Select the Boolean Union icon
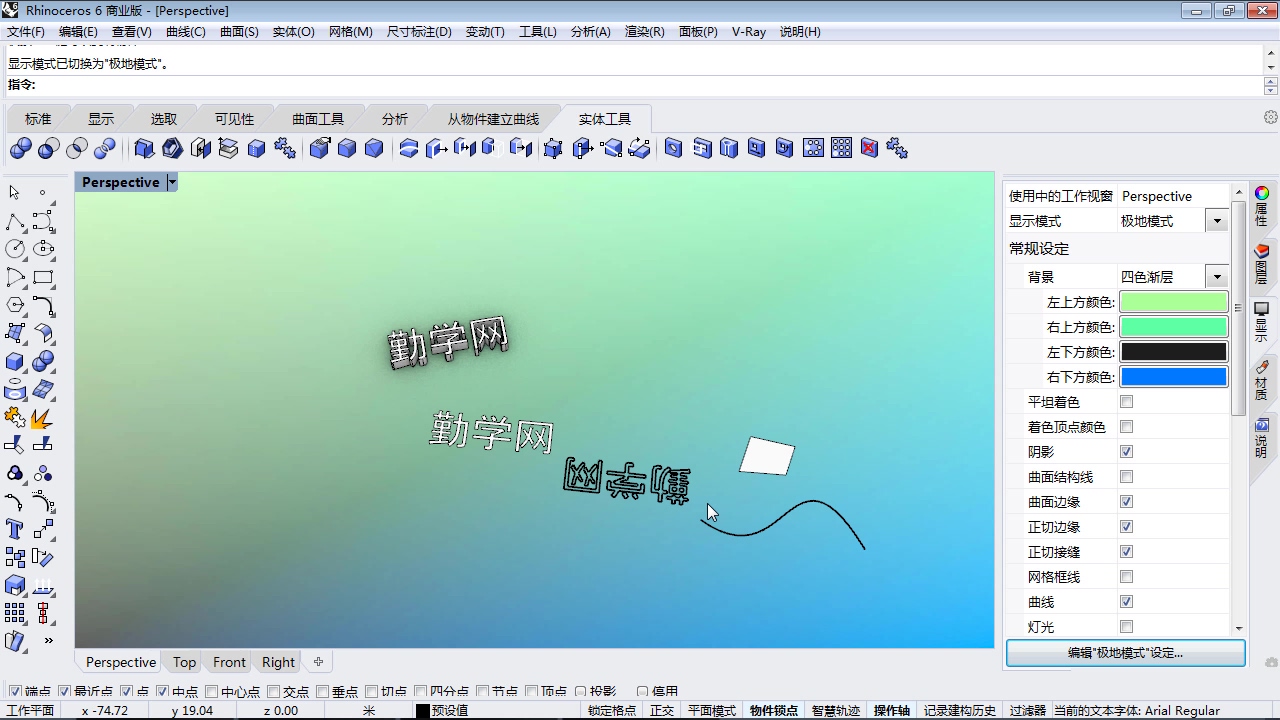 pos(20,149)
